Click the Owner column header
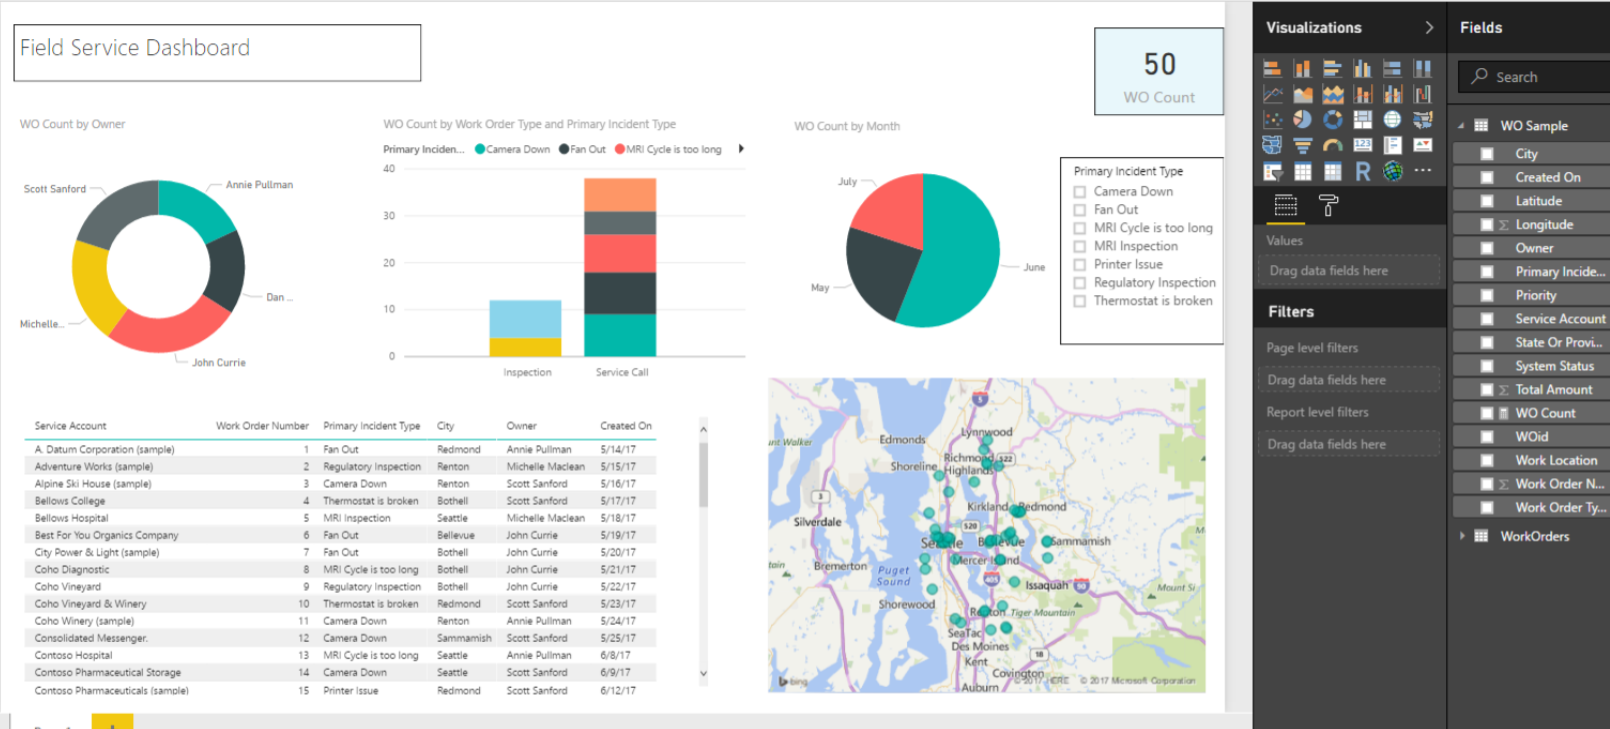The height and width of the screenshot is (729, 1610). point(521,426)
